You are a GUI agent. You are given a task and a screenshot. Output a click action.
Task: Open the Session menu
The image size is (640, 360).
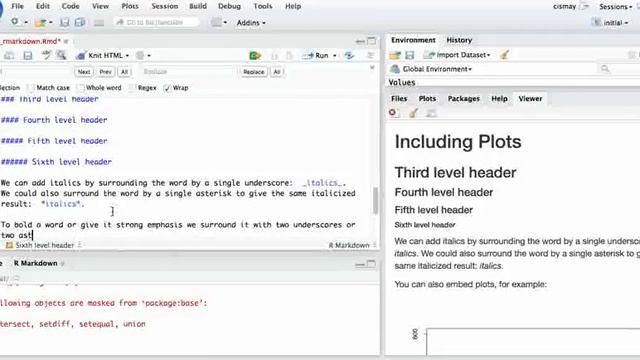coord(164,7)
